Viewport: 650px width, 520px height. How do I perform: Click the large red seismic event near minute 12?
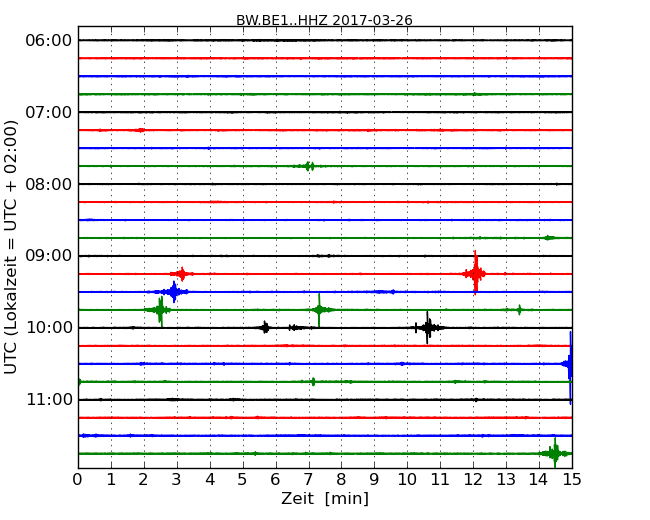click(475, 273)
